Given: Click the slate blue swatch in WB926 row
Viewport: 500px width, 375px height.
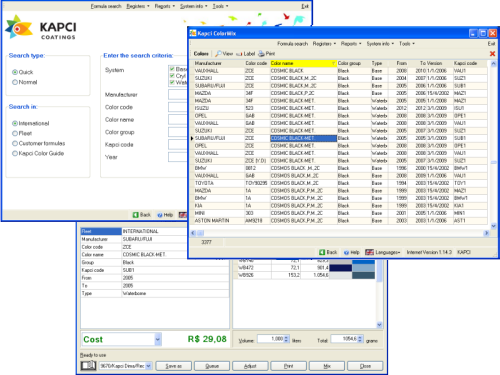Looking at the screenshot, I should click(363, 275).
